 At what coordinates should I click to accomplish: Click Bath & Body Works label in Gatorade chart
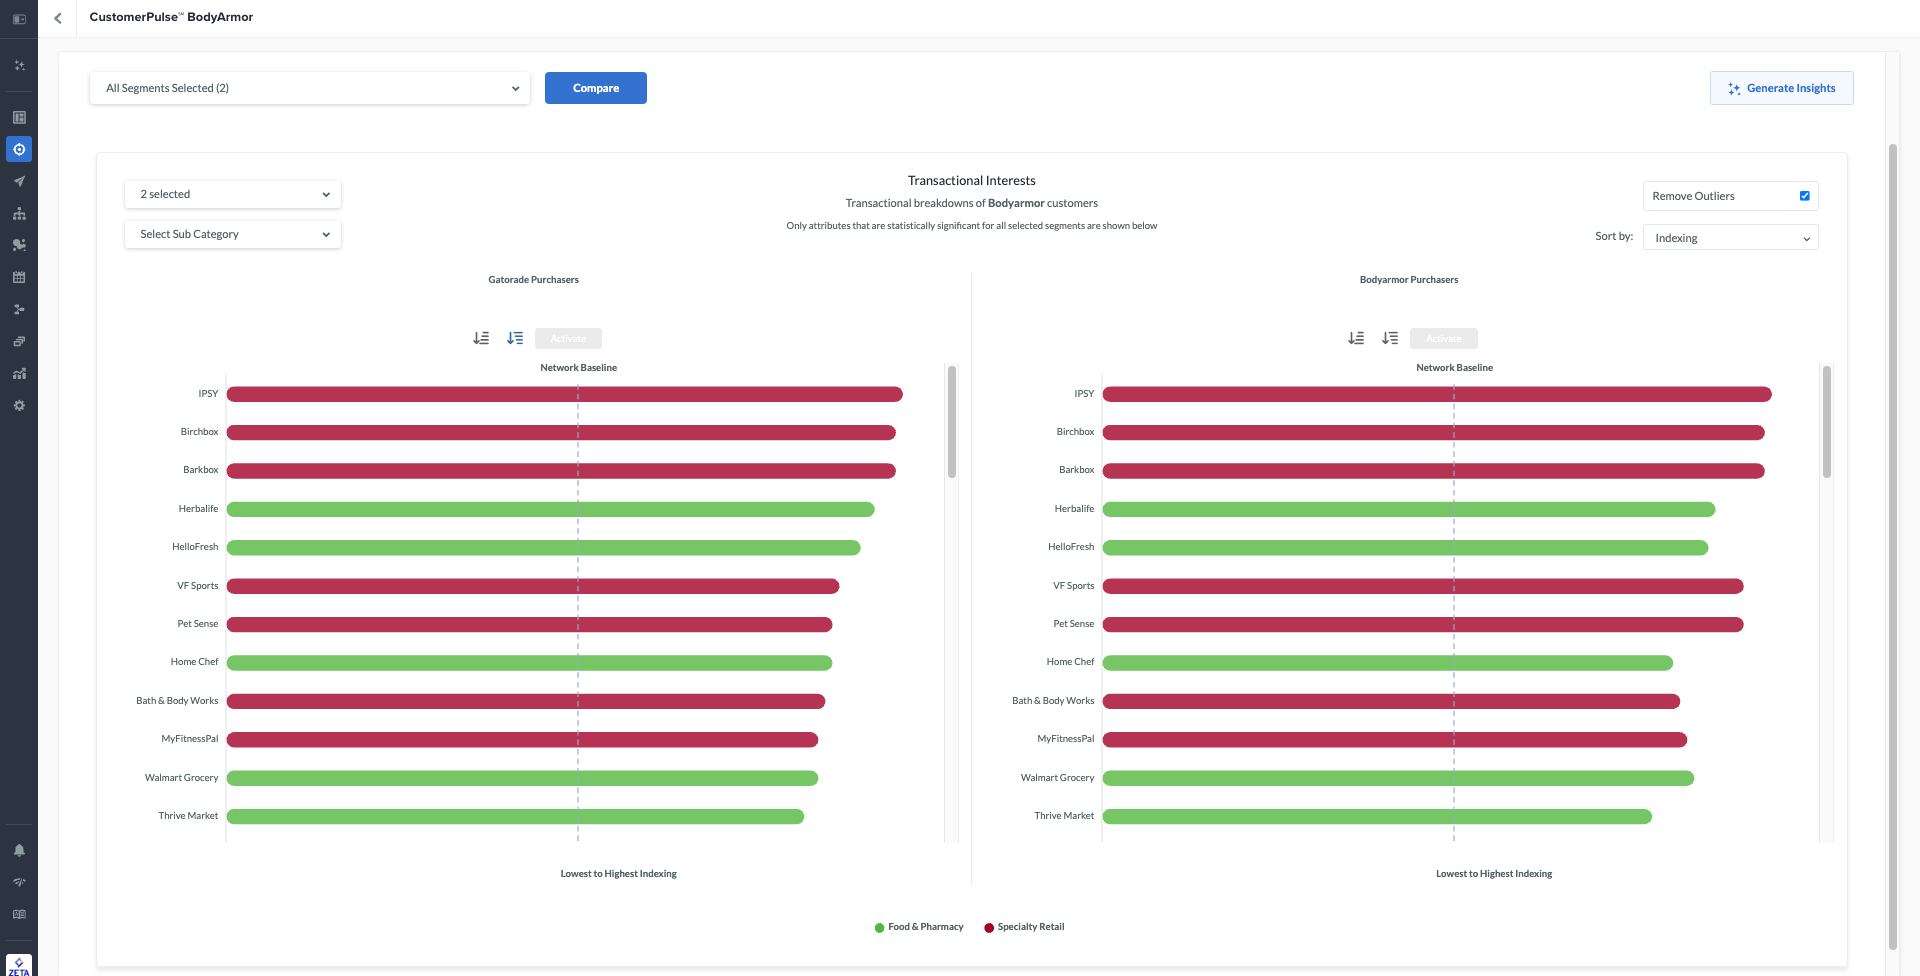pos(177,701)
